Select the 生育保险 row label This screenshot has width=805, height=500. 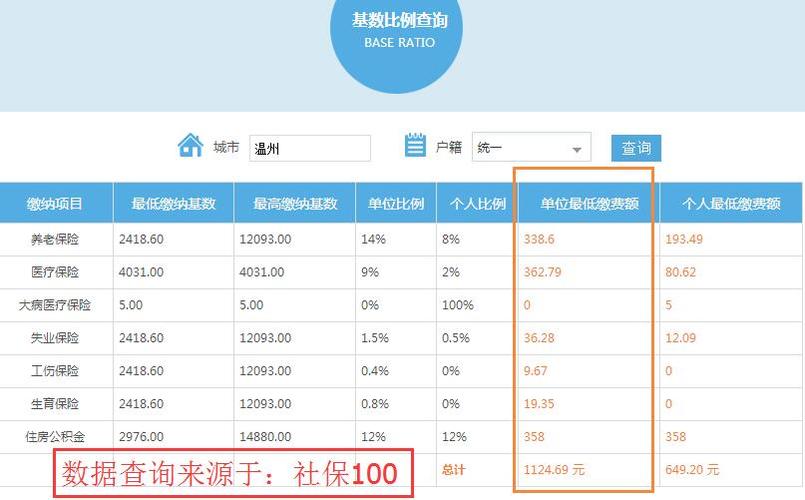pyautogui.click(x=55, y=403)
